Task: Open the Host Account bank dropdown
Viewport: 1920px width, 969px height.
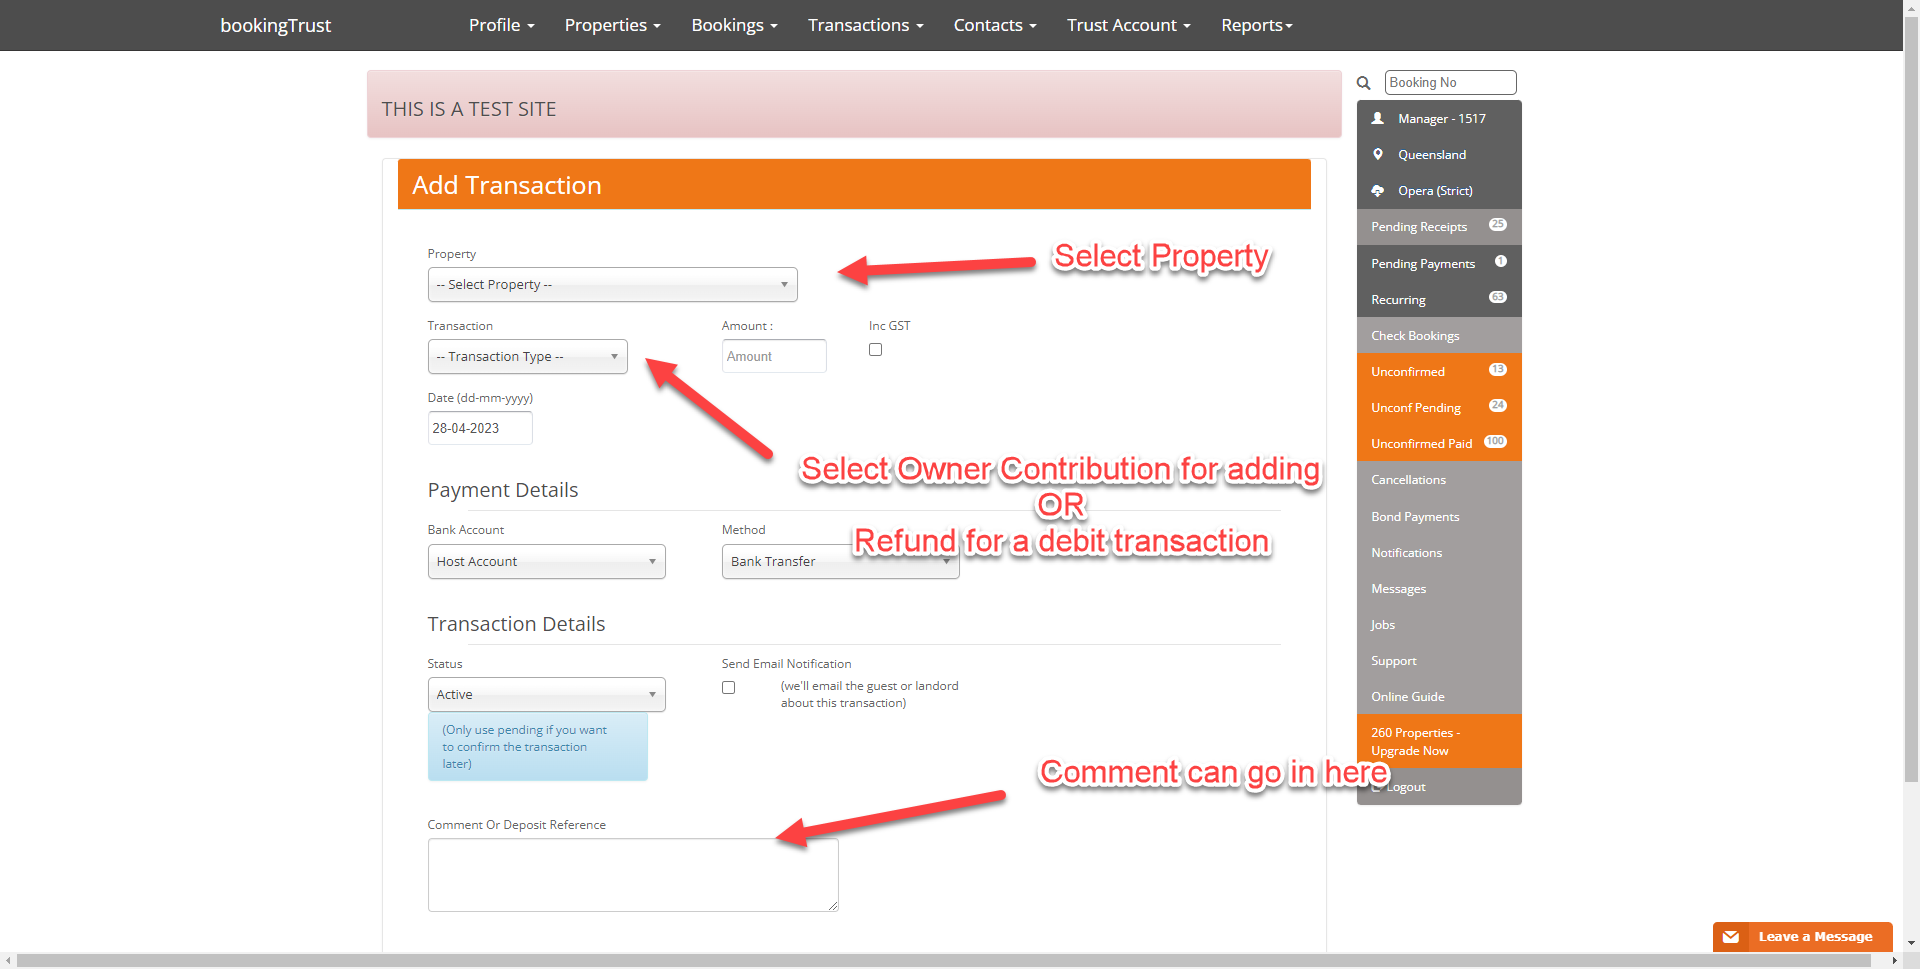Action: click(x=546, y=562)
